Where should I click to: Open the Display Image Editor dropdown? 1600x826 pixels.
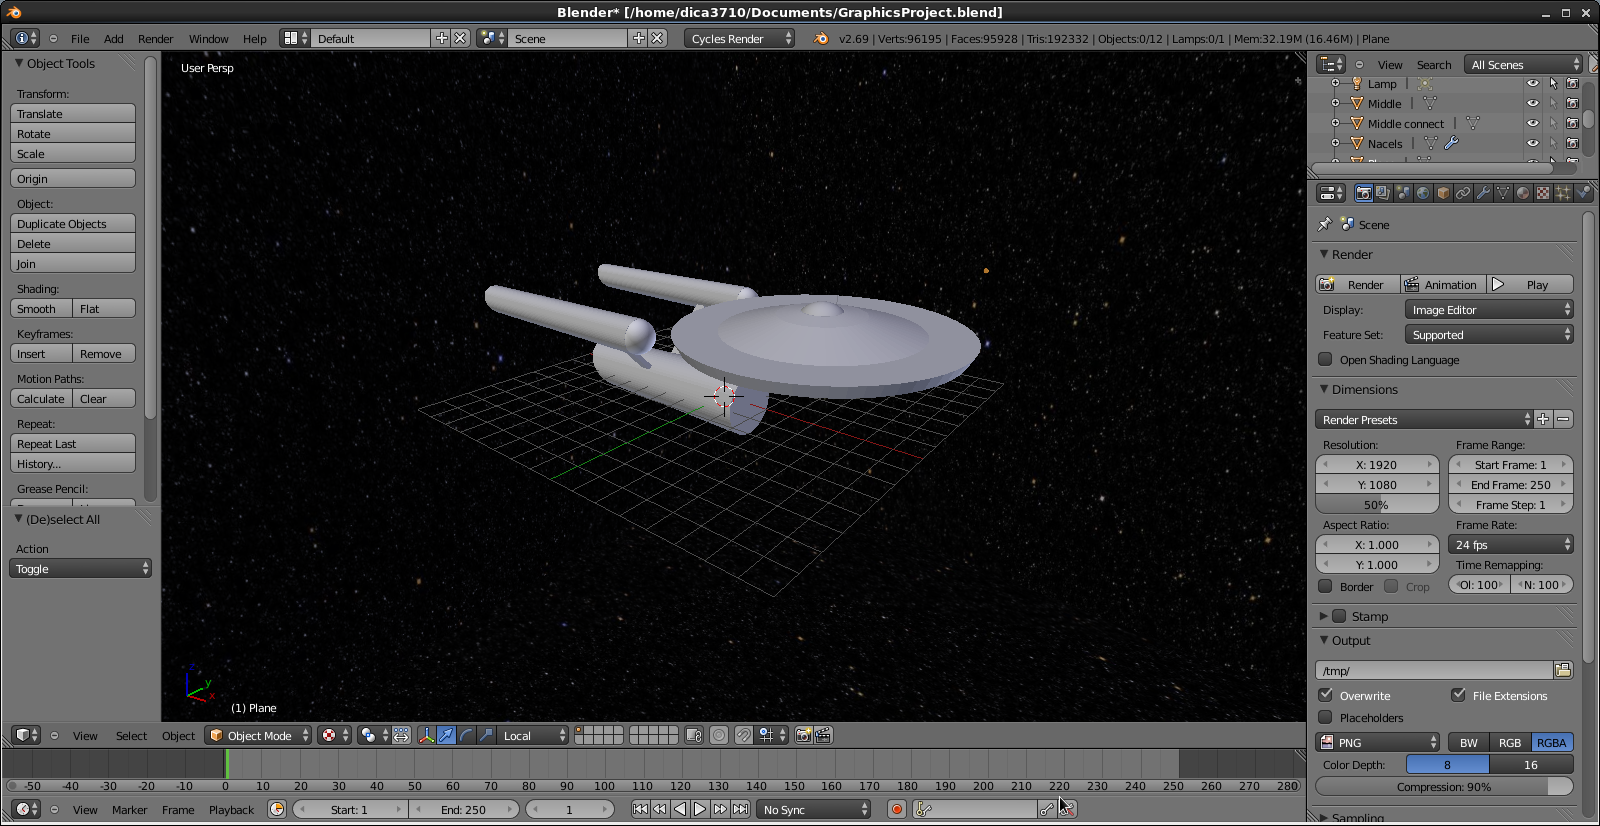1489,310
